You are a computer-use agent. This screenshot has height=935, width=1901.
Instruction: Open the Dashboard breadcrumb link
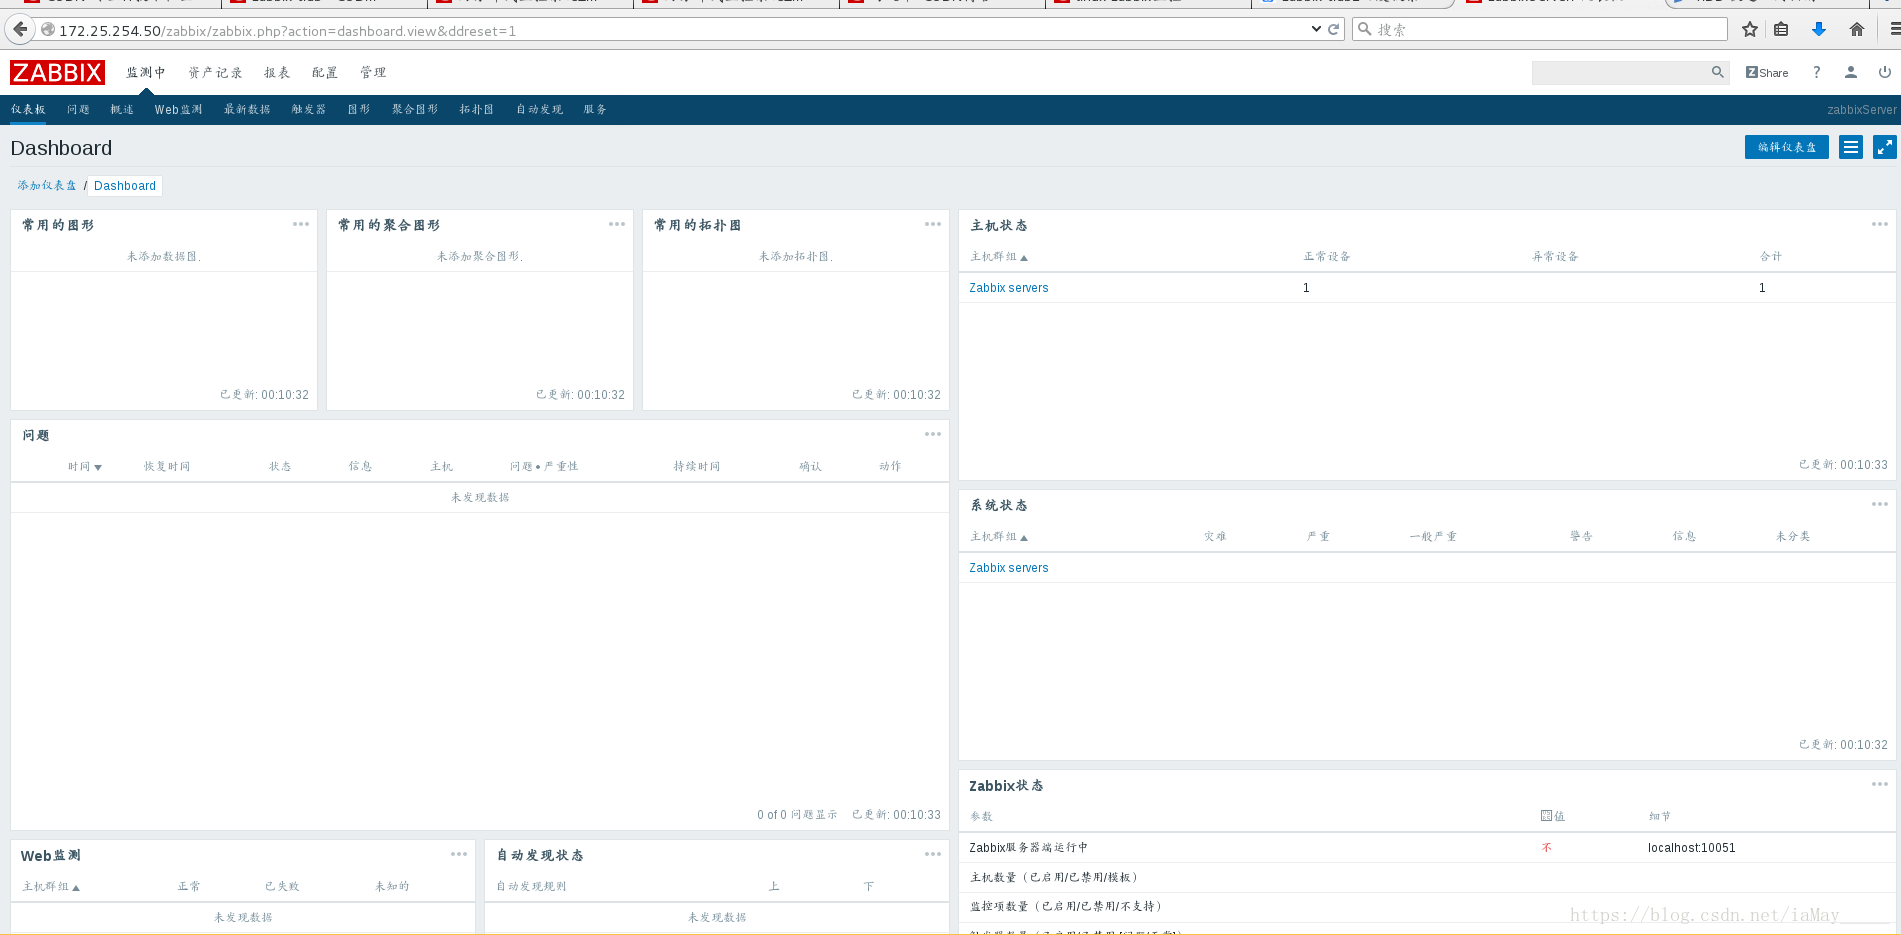(125, 186)
